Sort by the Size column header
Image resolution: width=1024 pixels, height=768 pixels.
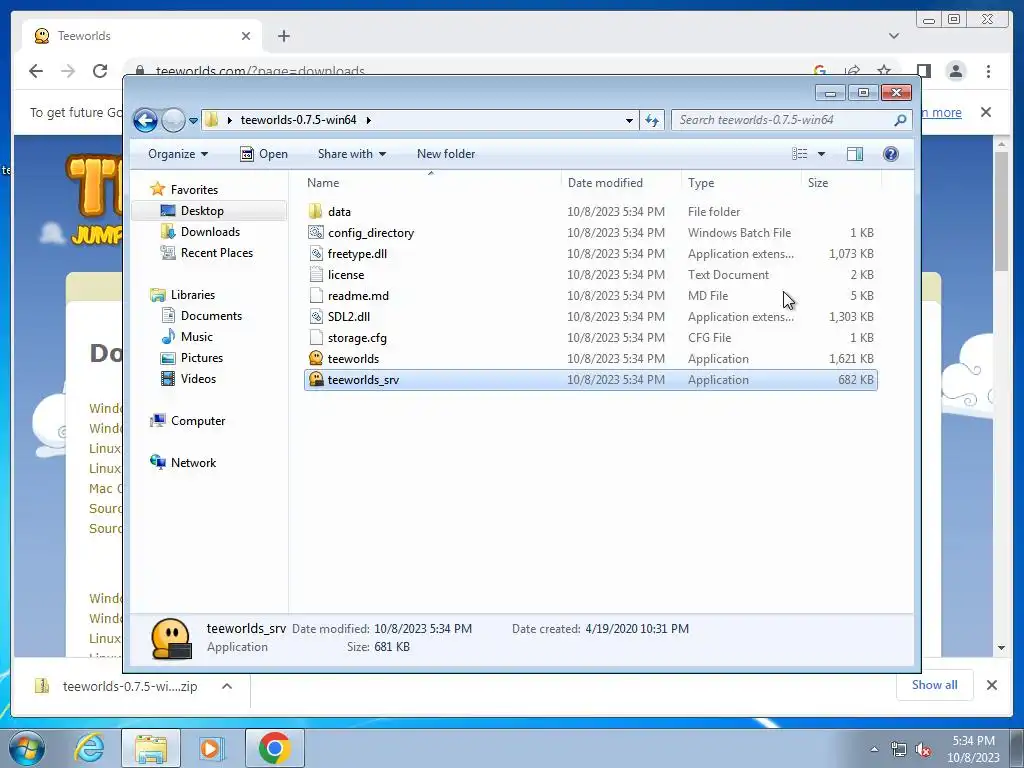pyautogui.click(x=818, y=183)
